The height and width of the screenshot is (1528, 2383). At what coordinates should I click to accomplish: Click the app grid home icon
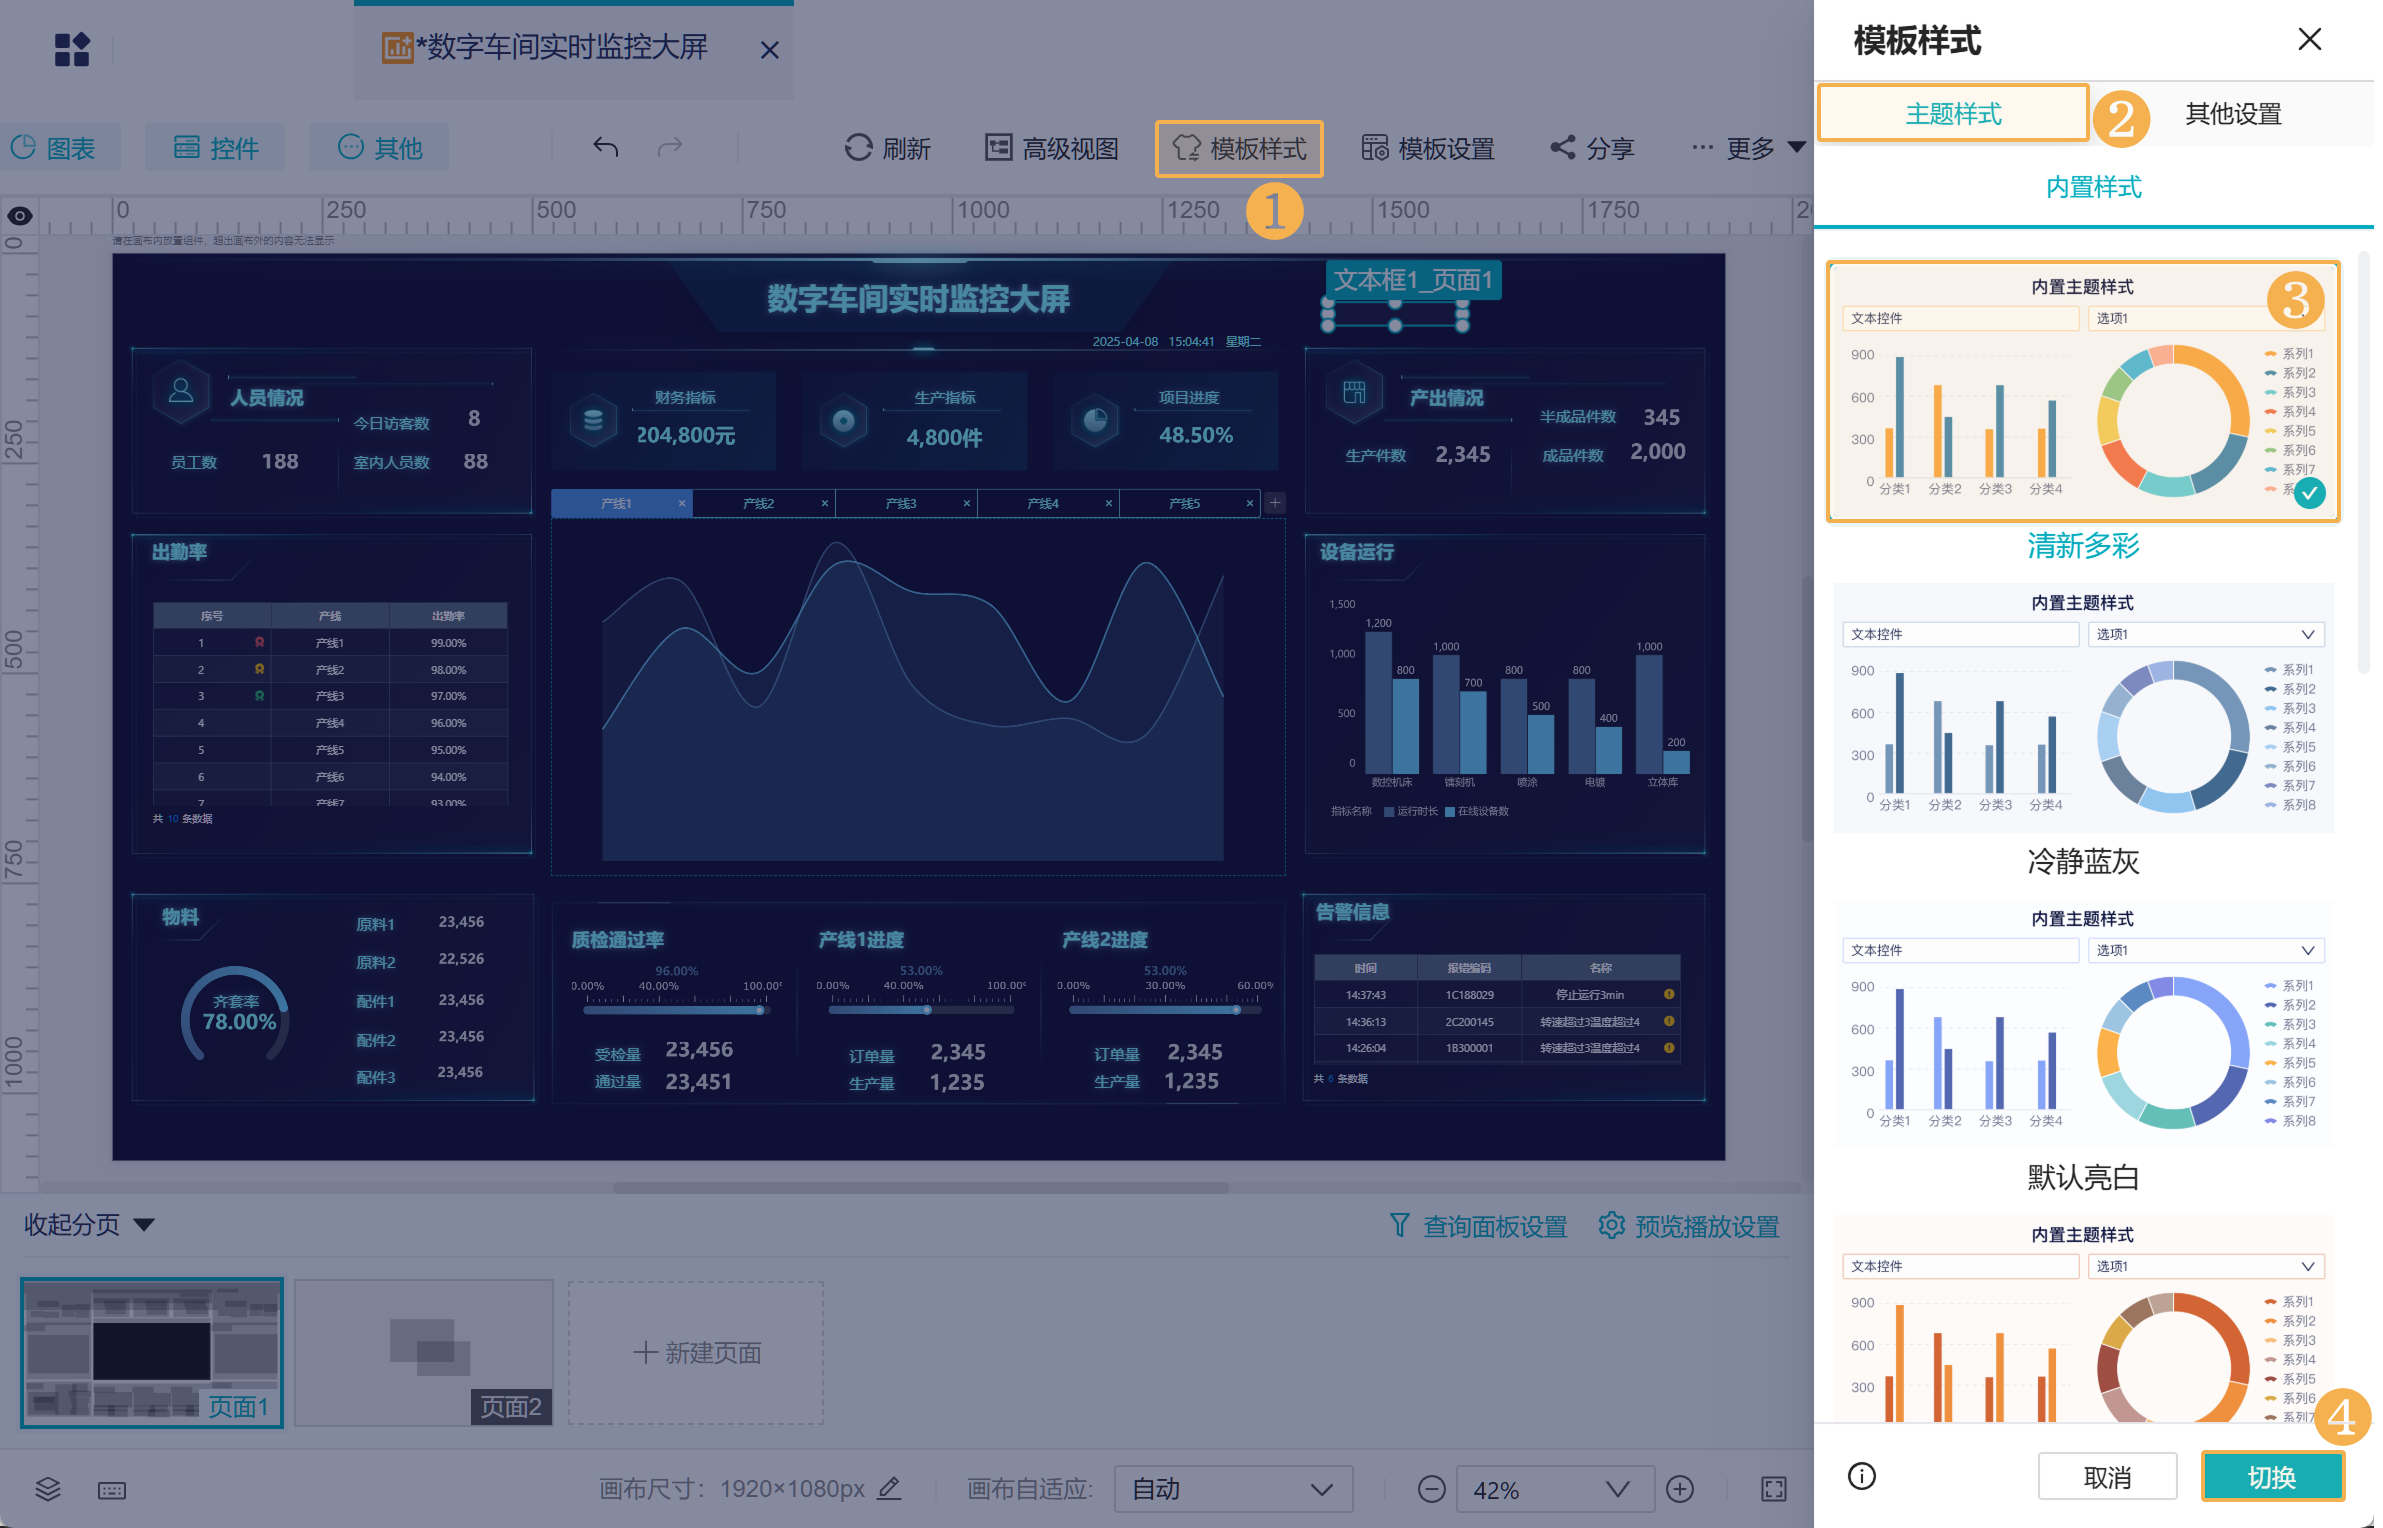click(x=72, y=49)
